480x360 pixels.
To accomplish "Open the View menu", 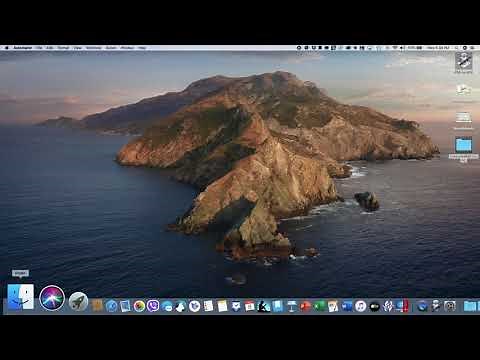I will pyautogui.click(x=78, y=48).
